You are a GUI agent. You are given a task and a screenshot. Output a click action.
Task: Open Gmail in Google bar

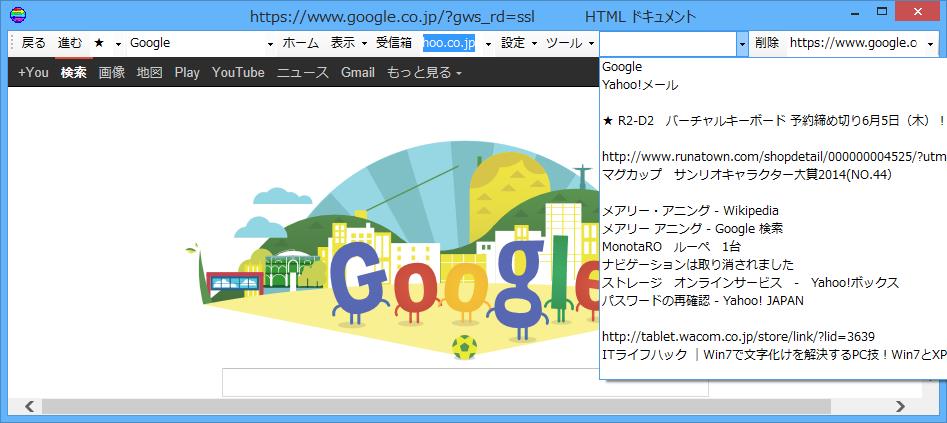(x=358, y=73)
